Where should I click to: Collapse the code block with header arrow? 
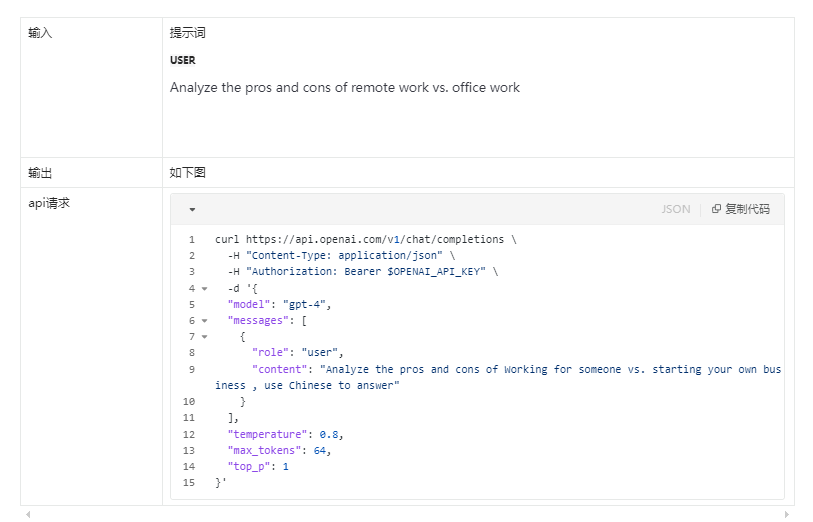(x=192, y=209)
